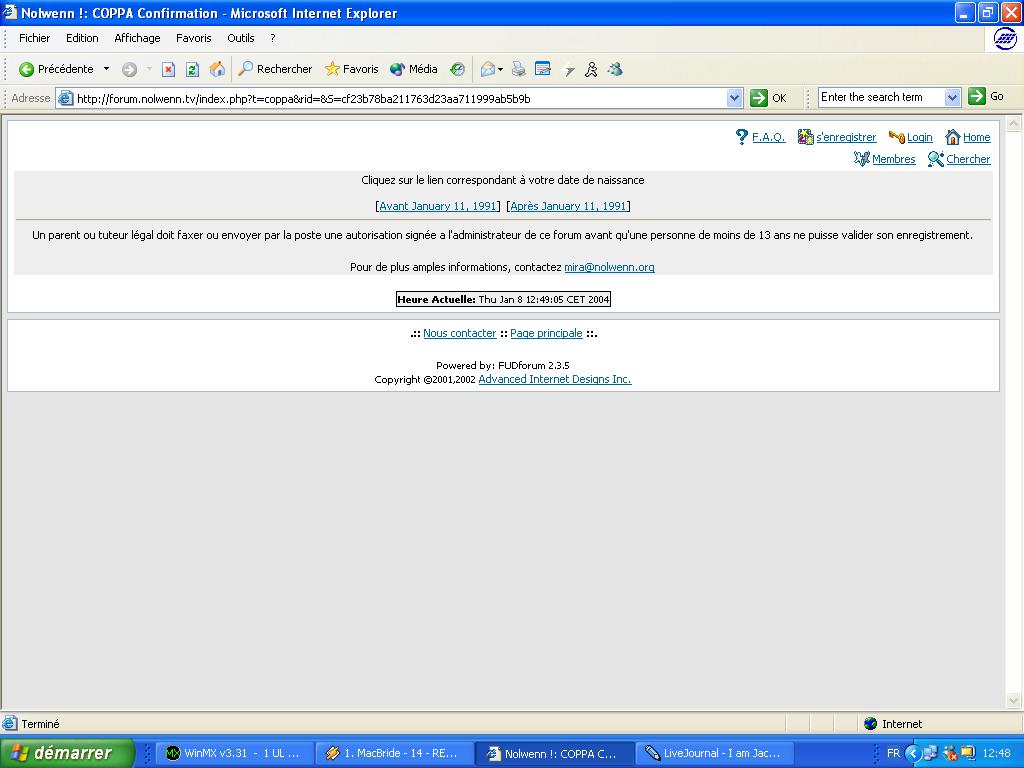Image resolution: width=1024 pixels, height=768 pixels.
Task: Click the s'enregistrer link
Action: tap(845, 137)
